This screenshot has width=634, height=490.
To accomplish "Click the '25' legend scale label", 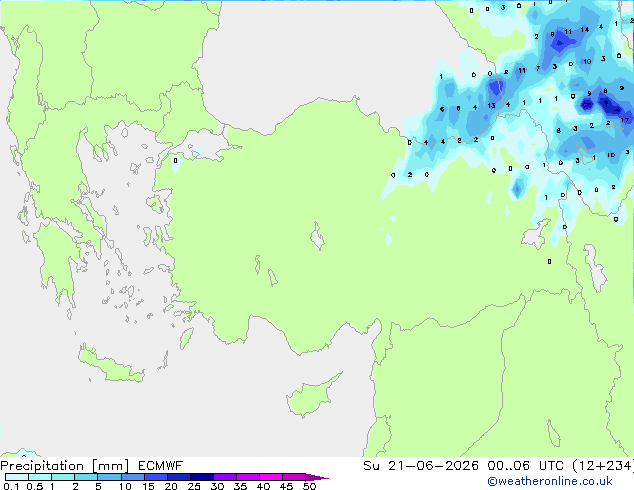I will 194,486.
